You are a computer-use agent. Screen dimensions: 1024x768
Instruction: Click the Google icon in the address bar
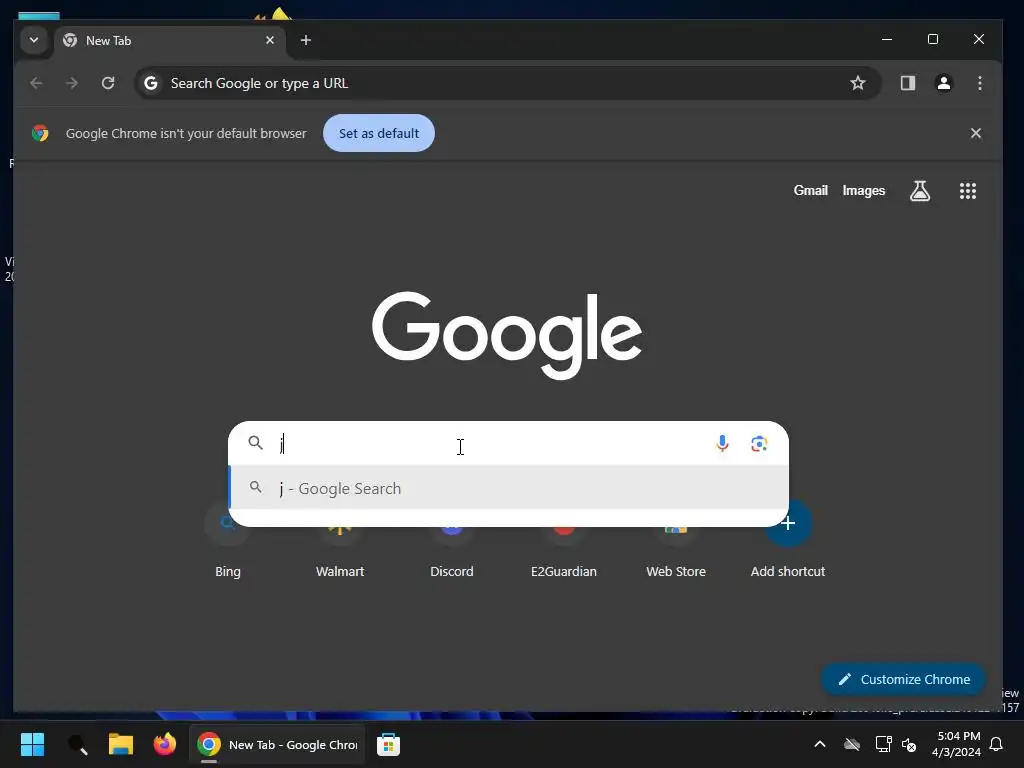click(151, 83)
